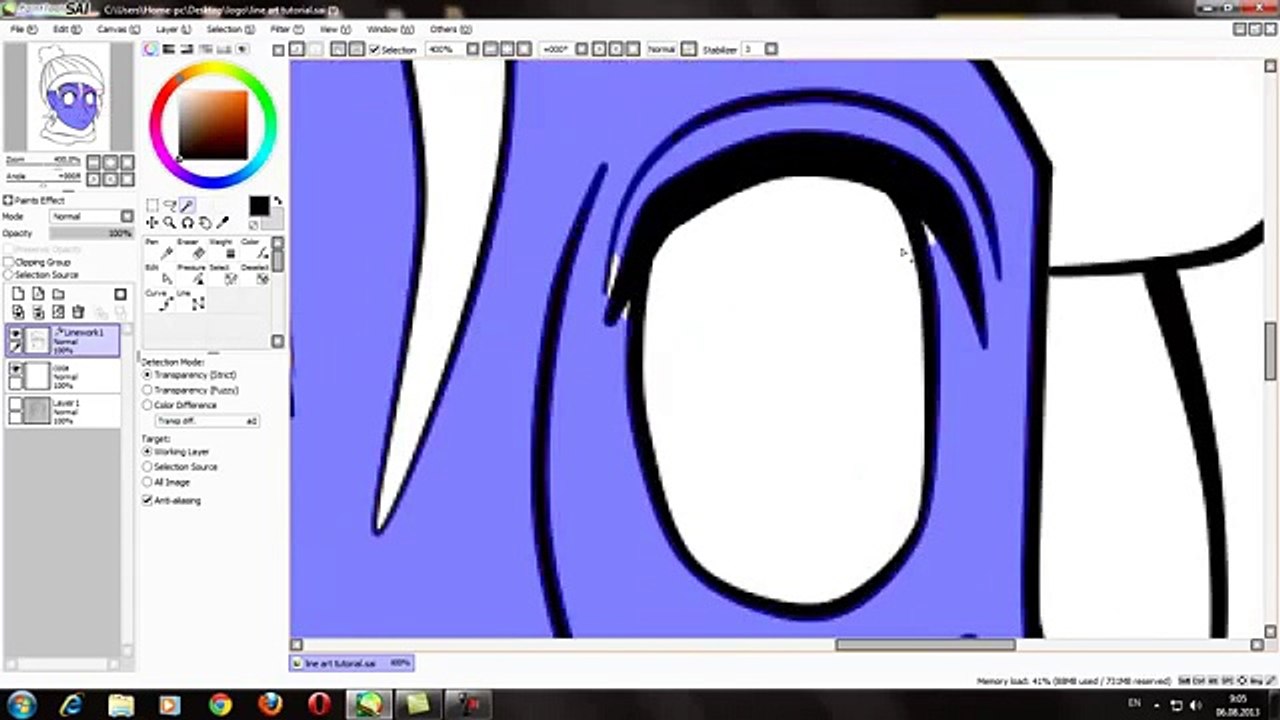1280x720 pixels.
Task: Uncheck the Anti-aliasing checkbox
Action: coord(148,500)
